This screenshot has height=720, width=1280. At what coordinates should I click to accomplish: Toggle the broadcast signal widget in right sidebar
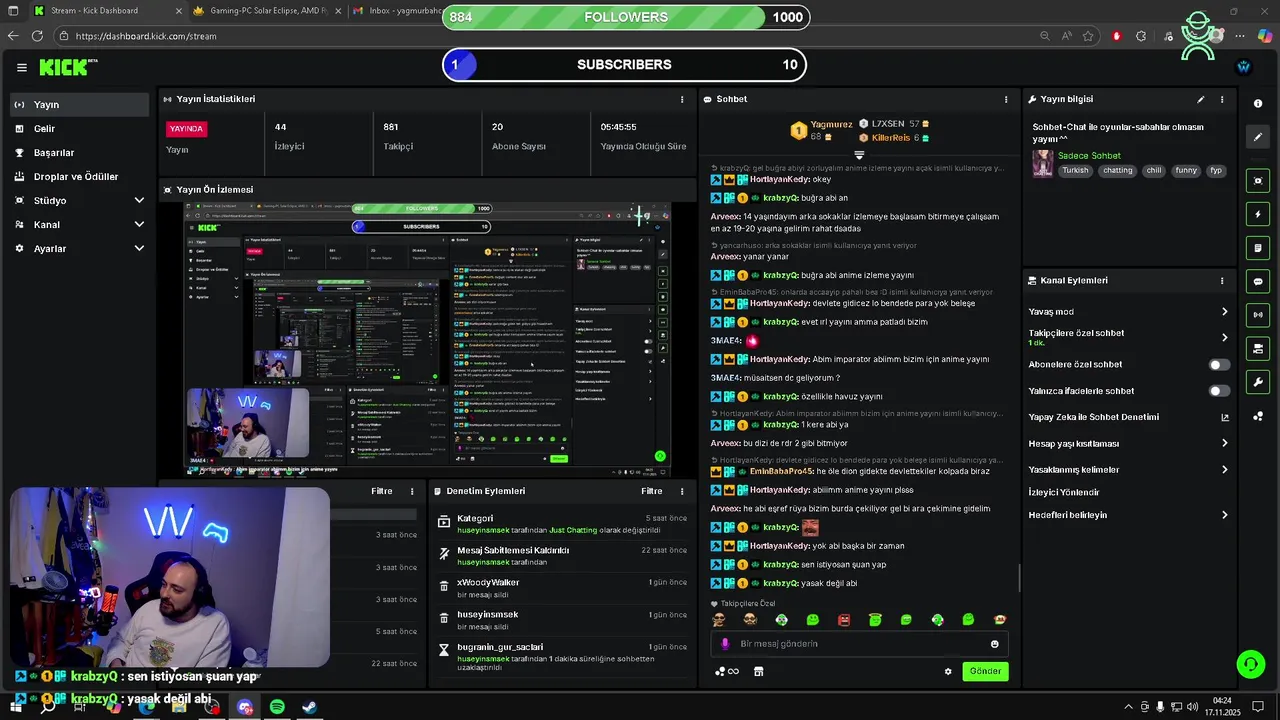[x=1258, y=315]
